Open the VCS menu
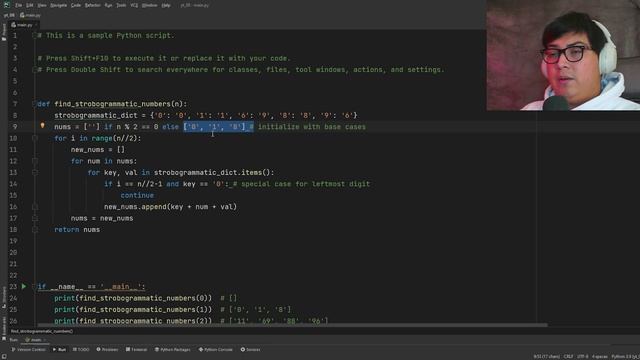Screen dimensions: 640x360 click(x=134, y=5)
